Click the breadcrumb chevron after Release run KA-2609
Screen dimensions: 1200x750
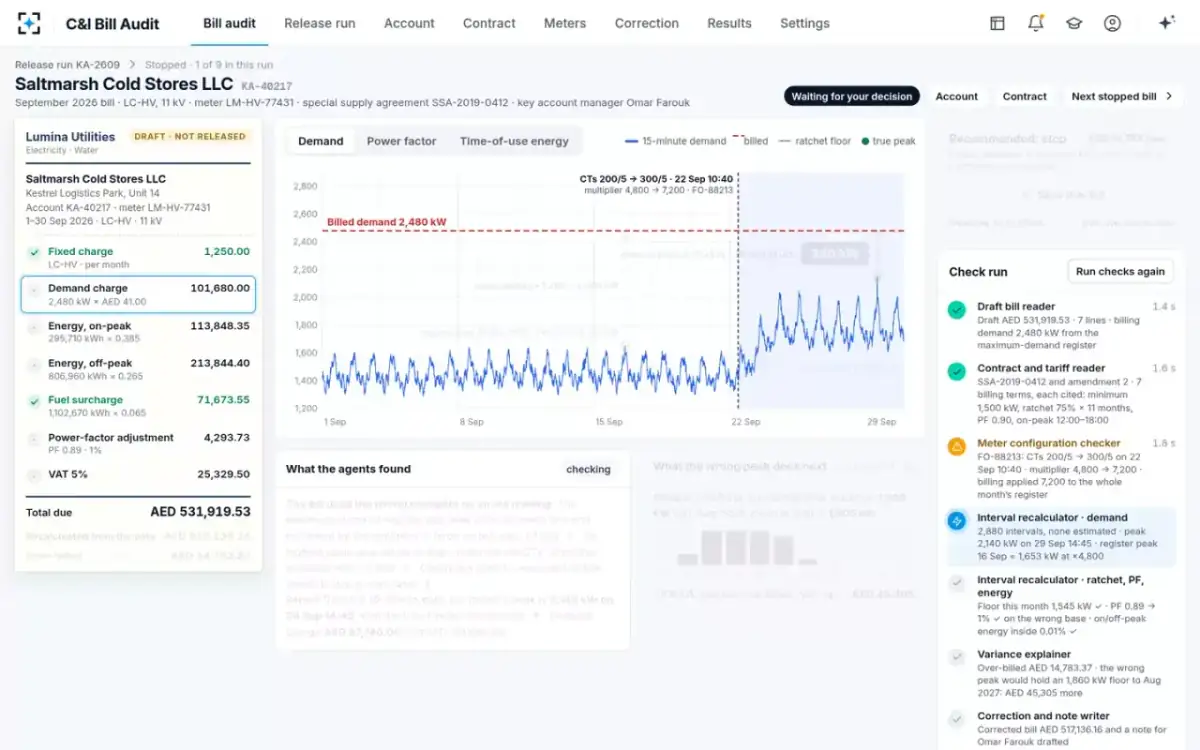(x=132, y=65)
